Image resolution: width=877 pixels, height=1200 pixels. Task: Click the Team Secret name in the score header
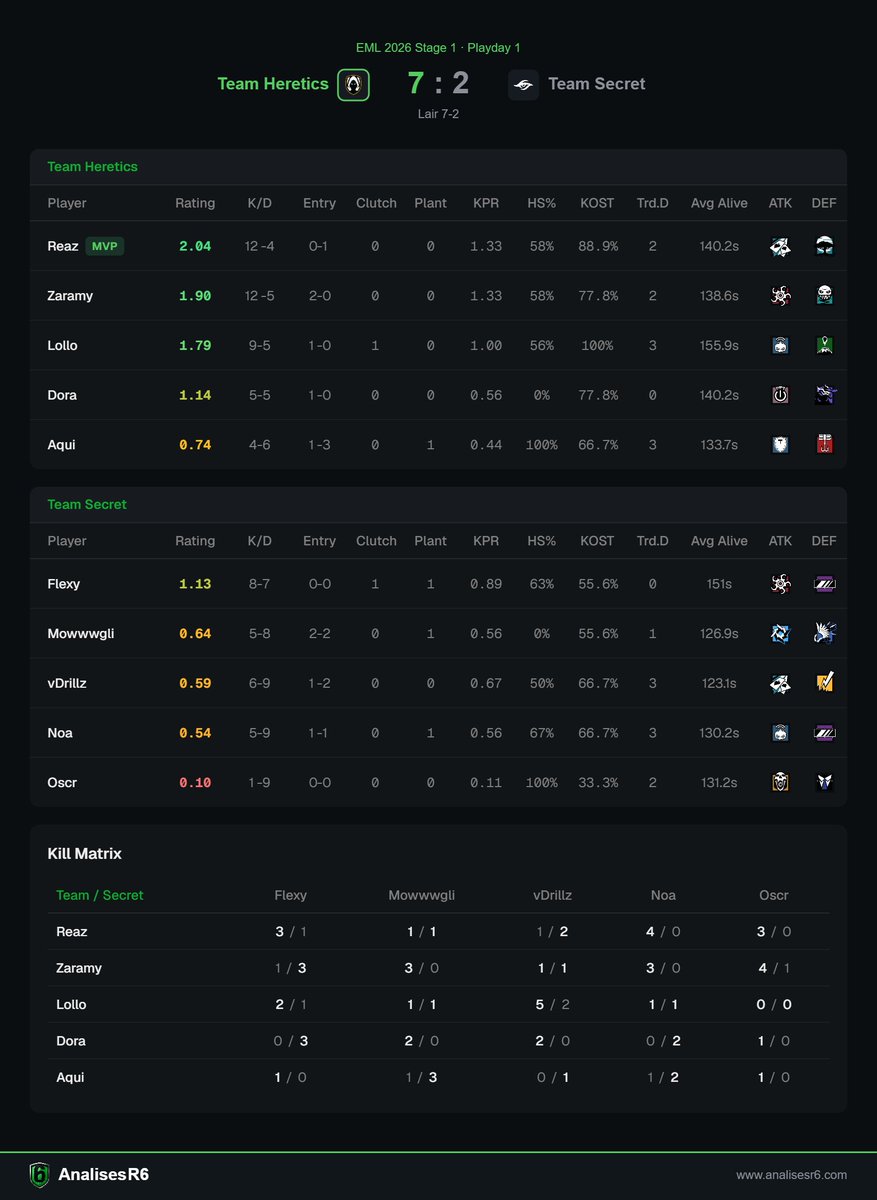click(x=597, y=84)
